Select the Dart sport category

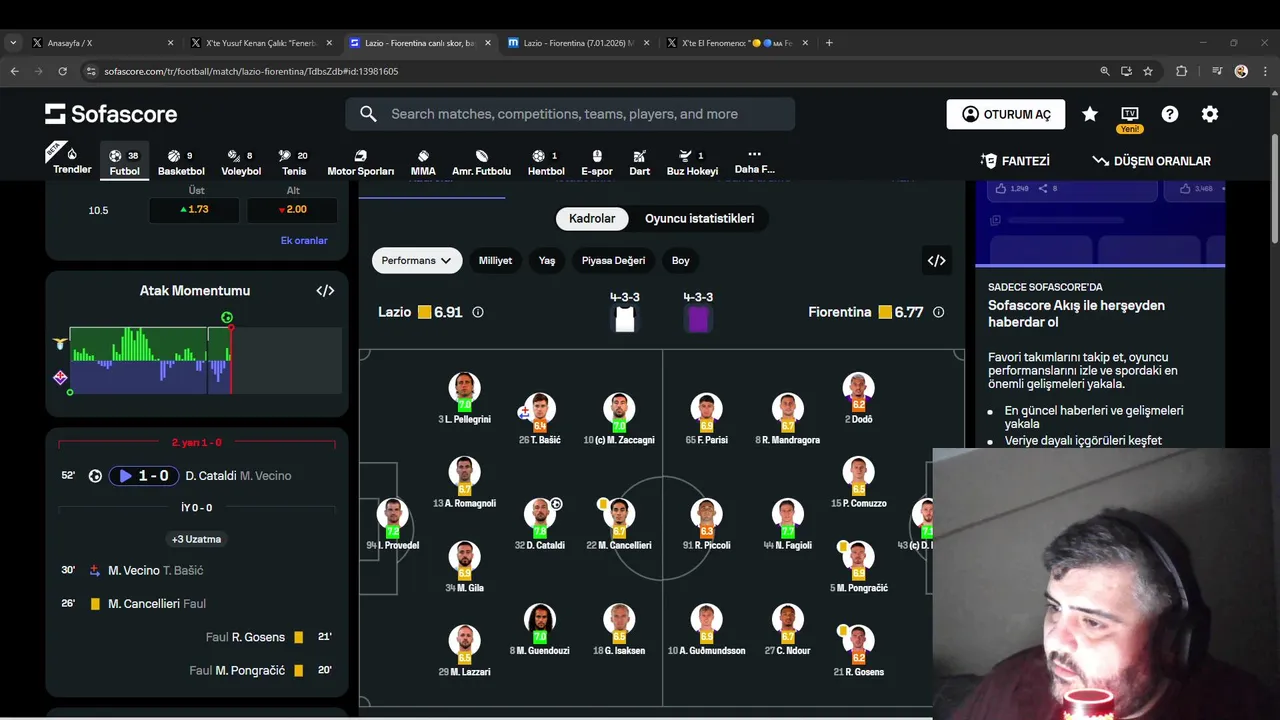pyautogui.click(x=640, y=162)
